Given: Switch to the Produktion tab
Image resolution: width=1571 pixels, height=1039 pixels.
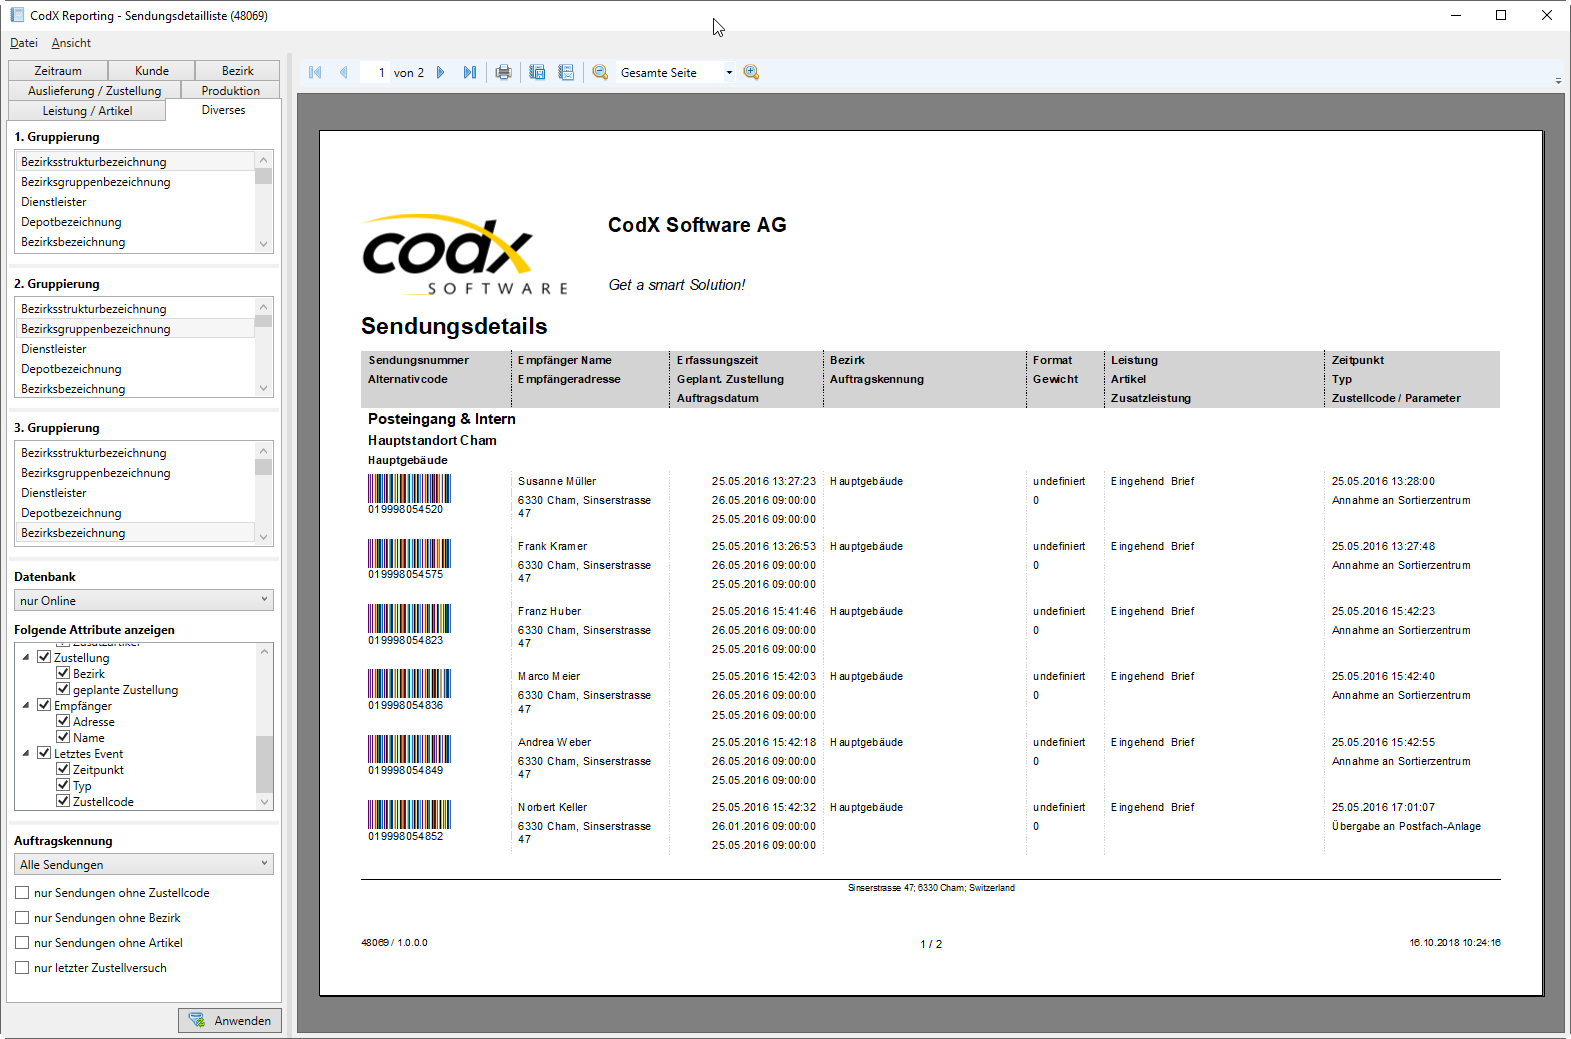Looking at the screenshot, I should tap(230, 91).
